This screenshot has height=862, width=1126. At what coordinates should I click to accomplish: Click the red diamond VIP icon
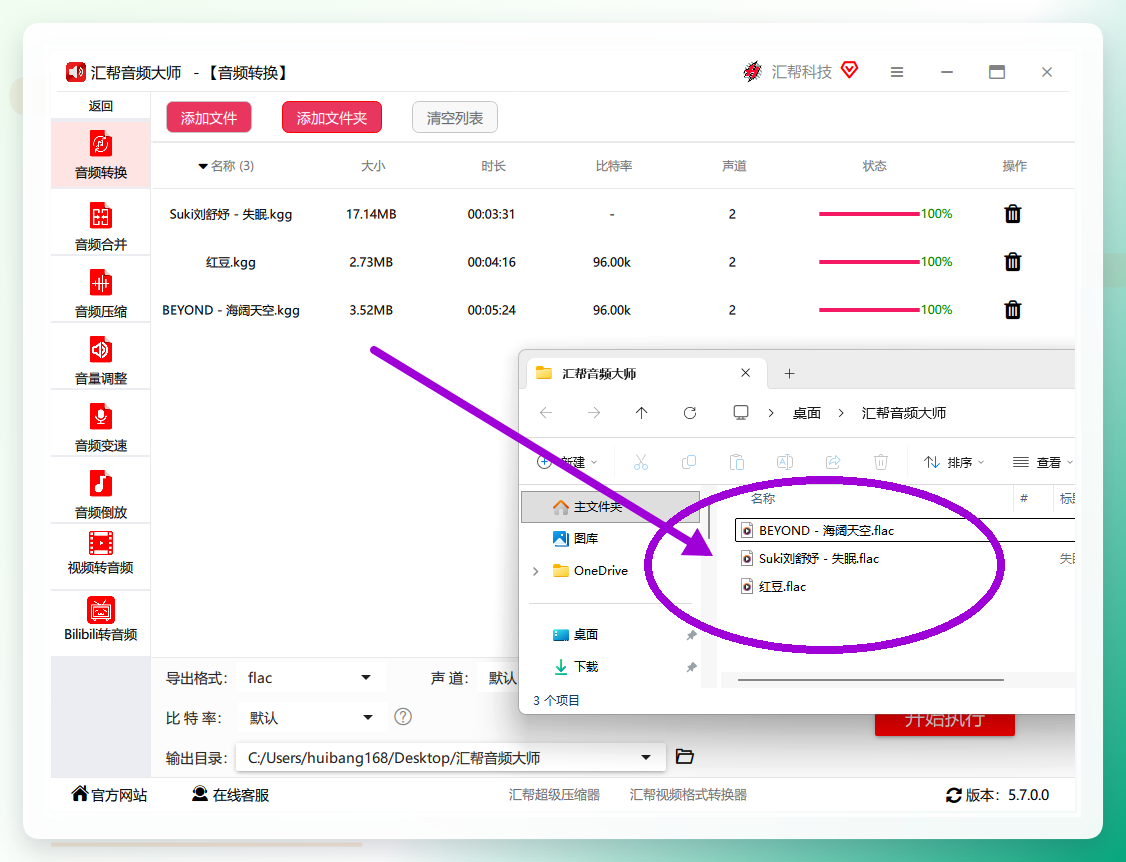point(850,70)
